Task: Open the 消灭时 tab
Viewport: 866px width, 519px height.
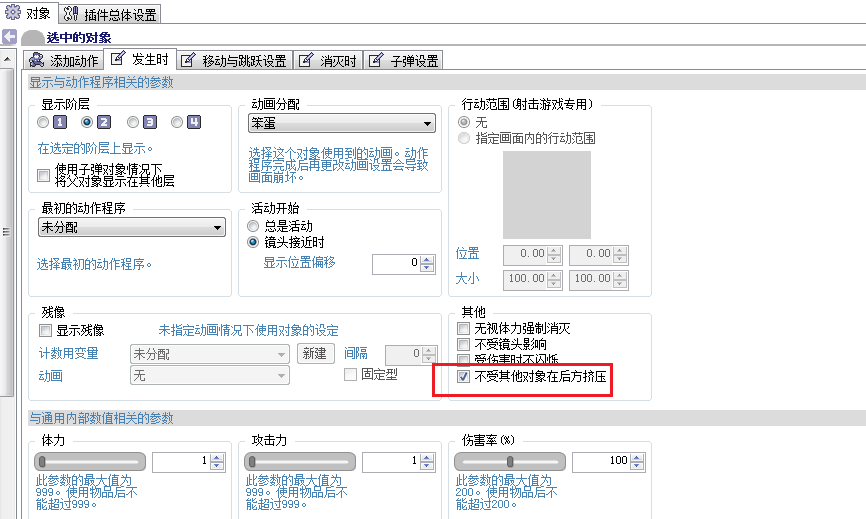Action: pos(329,60)
